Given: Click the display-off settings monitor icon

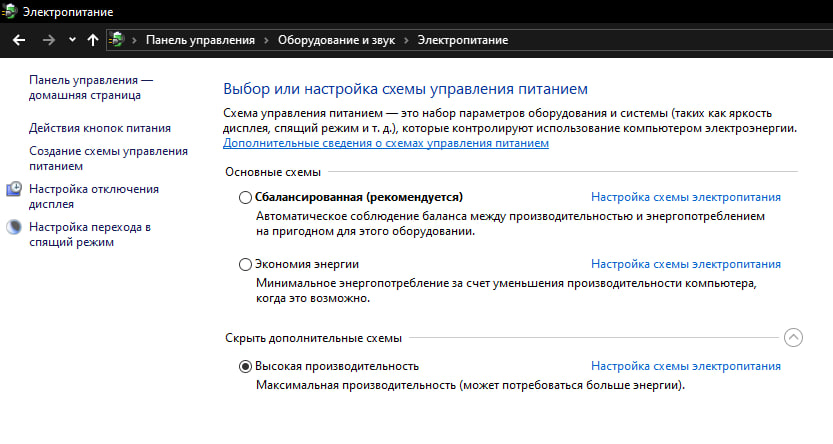Looking at the screenshot, I should (x=14, y=189).
